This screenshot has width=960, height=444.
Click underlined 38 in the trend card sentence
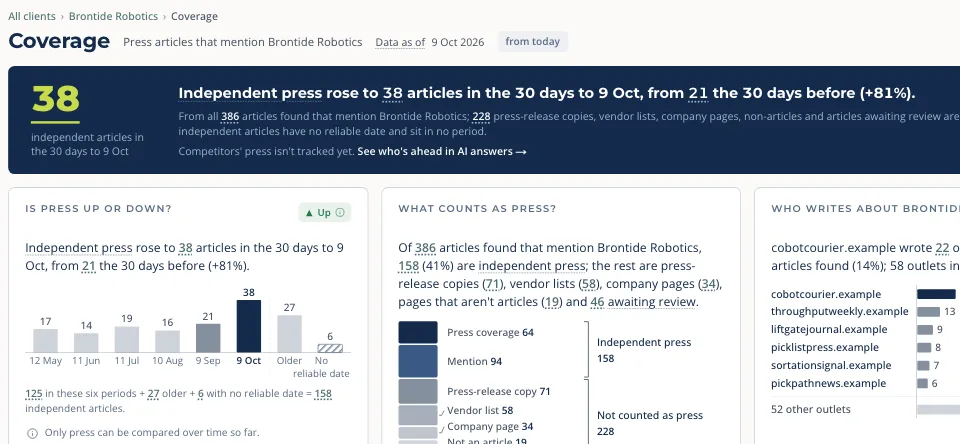point(186,248)
